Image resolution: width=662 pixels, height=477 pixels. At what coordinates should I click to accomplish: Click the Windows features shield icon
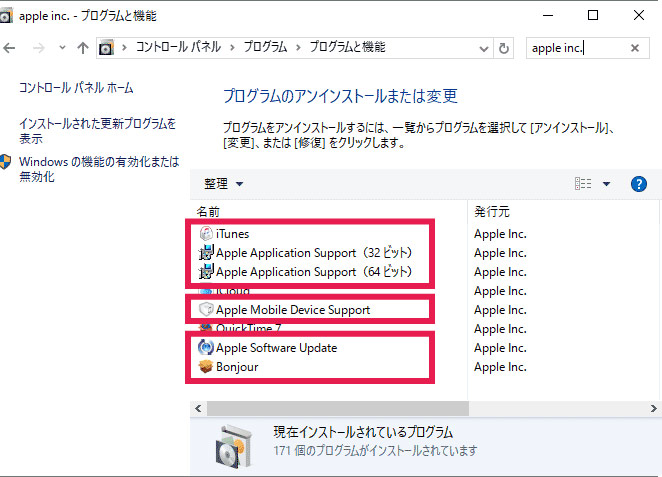5,162
